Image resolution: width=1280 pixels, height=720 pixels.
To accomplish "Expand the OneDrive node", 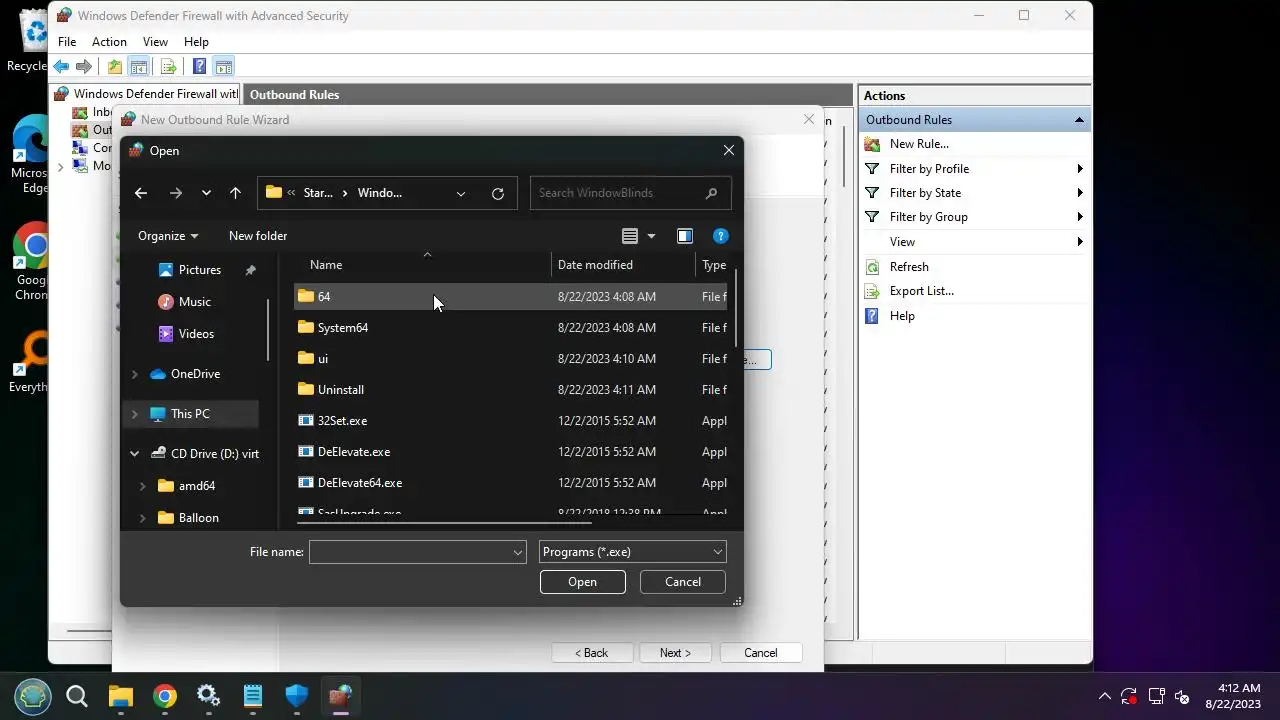I will (x=135, y=374).
